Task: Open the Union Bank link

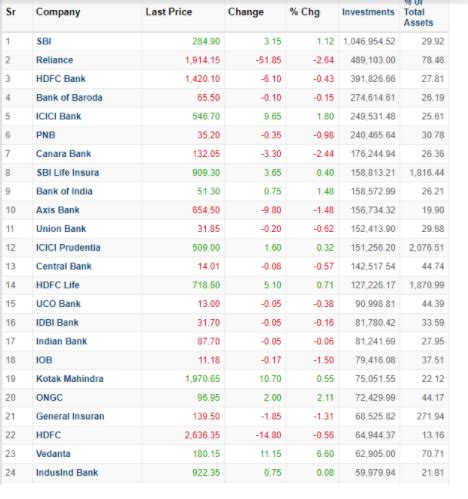Action: (x=61, y=229)
